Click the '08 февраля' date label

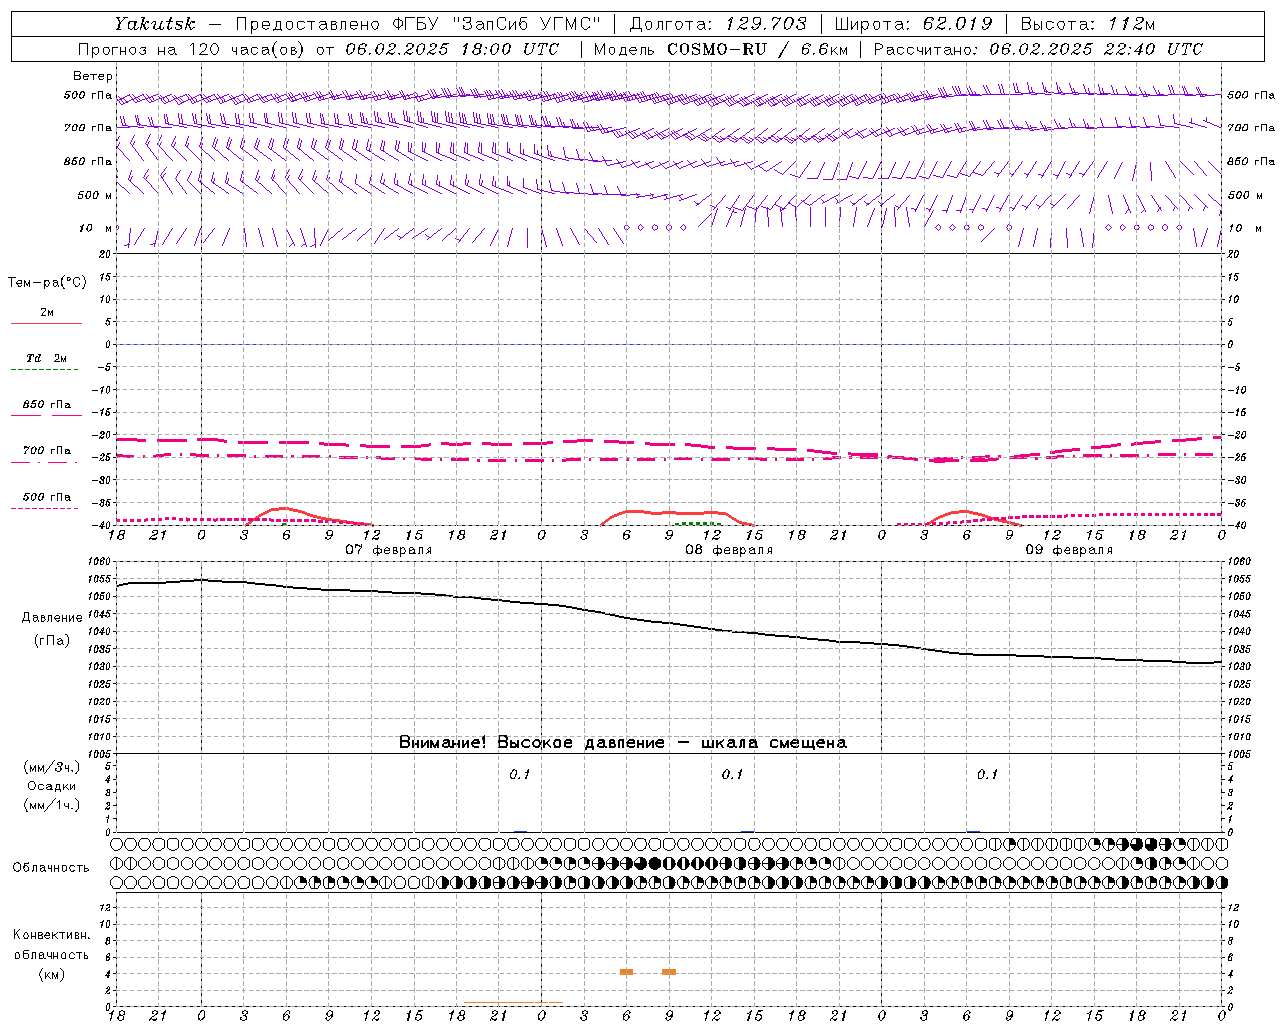tap(729, 550)
